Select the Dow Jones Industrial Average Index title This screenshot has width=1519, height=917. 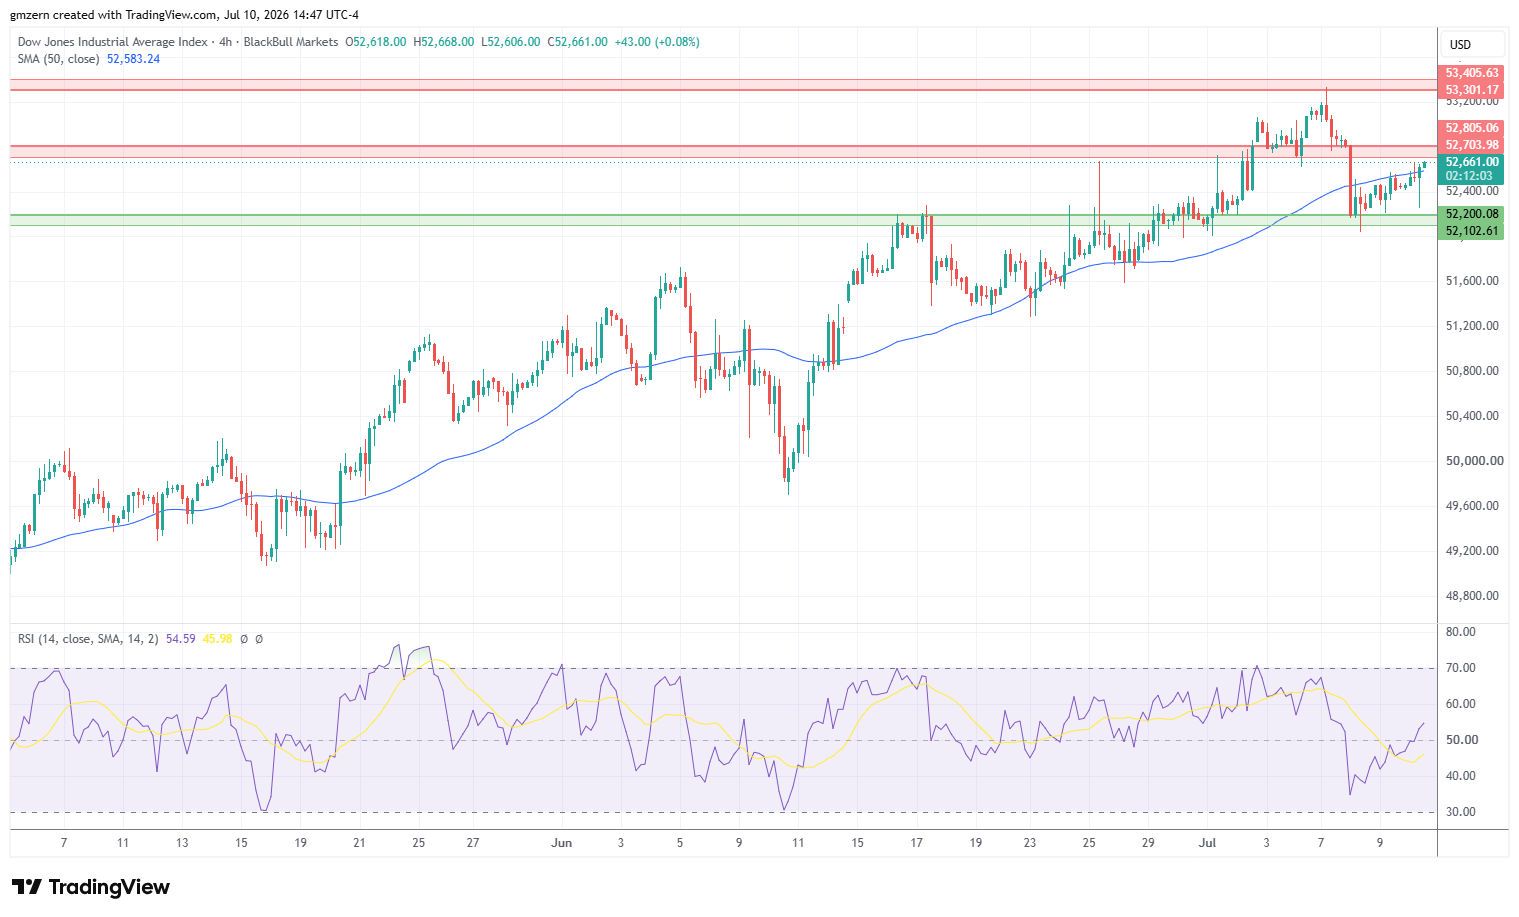[113, 42]
